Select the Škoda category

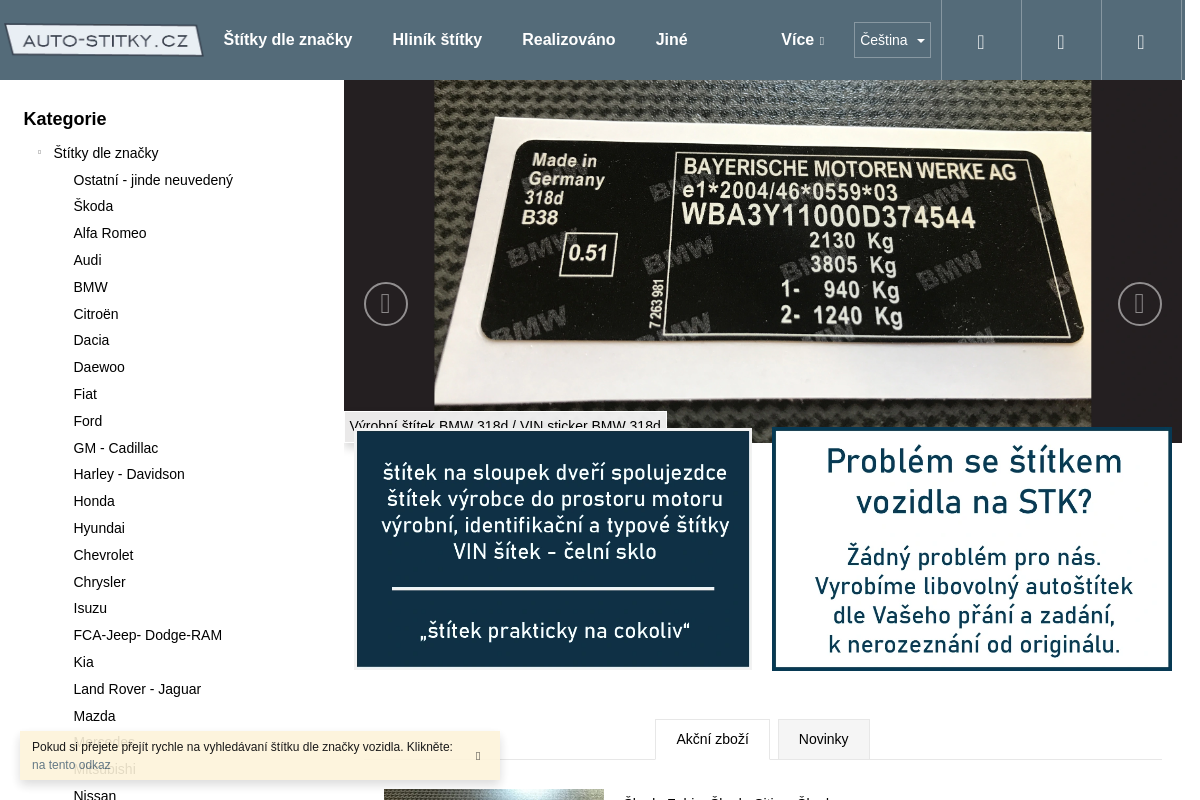(x=93, y=206)
